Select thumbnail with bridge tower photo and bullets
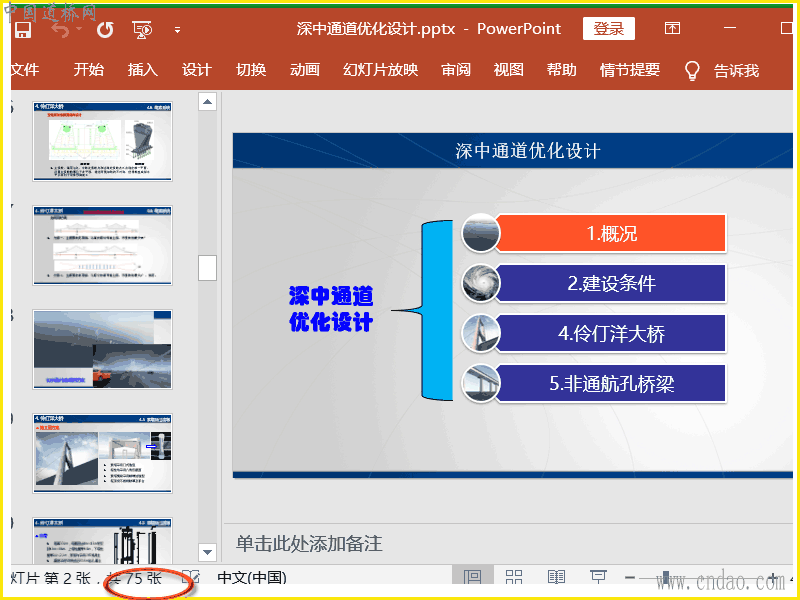The height and width of the screenshot is (600, 800). pyautogui.click(x=103, y=454)
